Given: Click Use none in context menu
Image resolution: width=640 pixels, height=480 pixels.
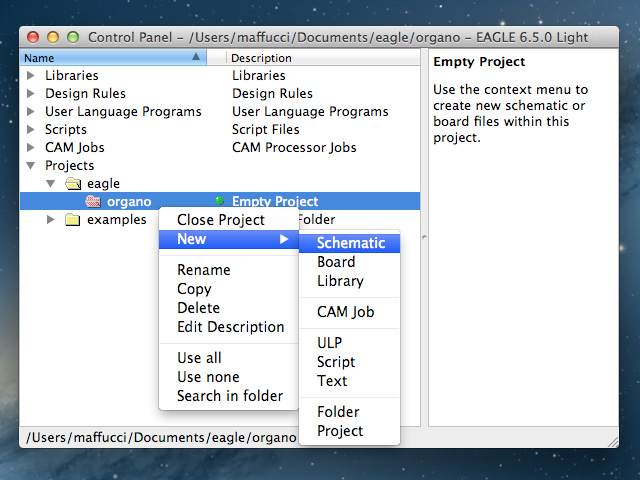Looking at the screenshot, I should click(208, 377).
